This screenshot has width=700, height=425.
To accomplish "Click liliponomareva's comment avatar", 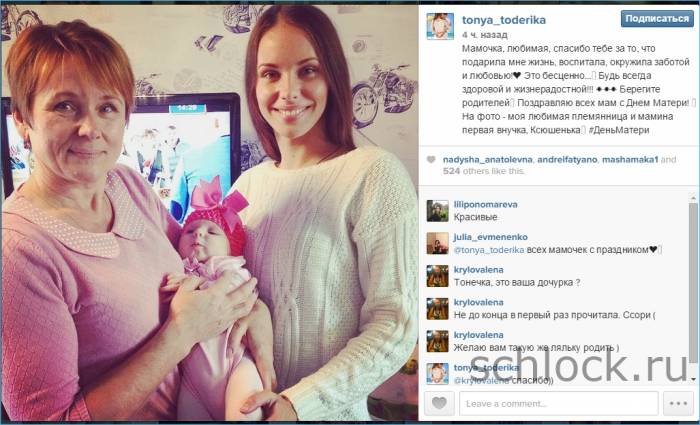I will pos(437,211).
